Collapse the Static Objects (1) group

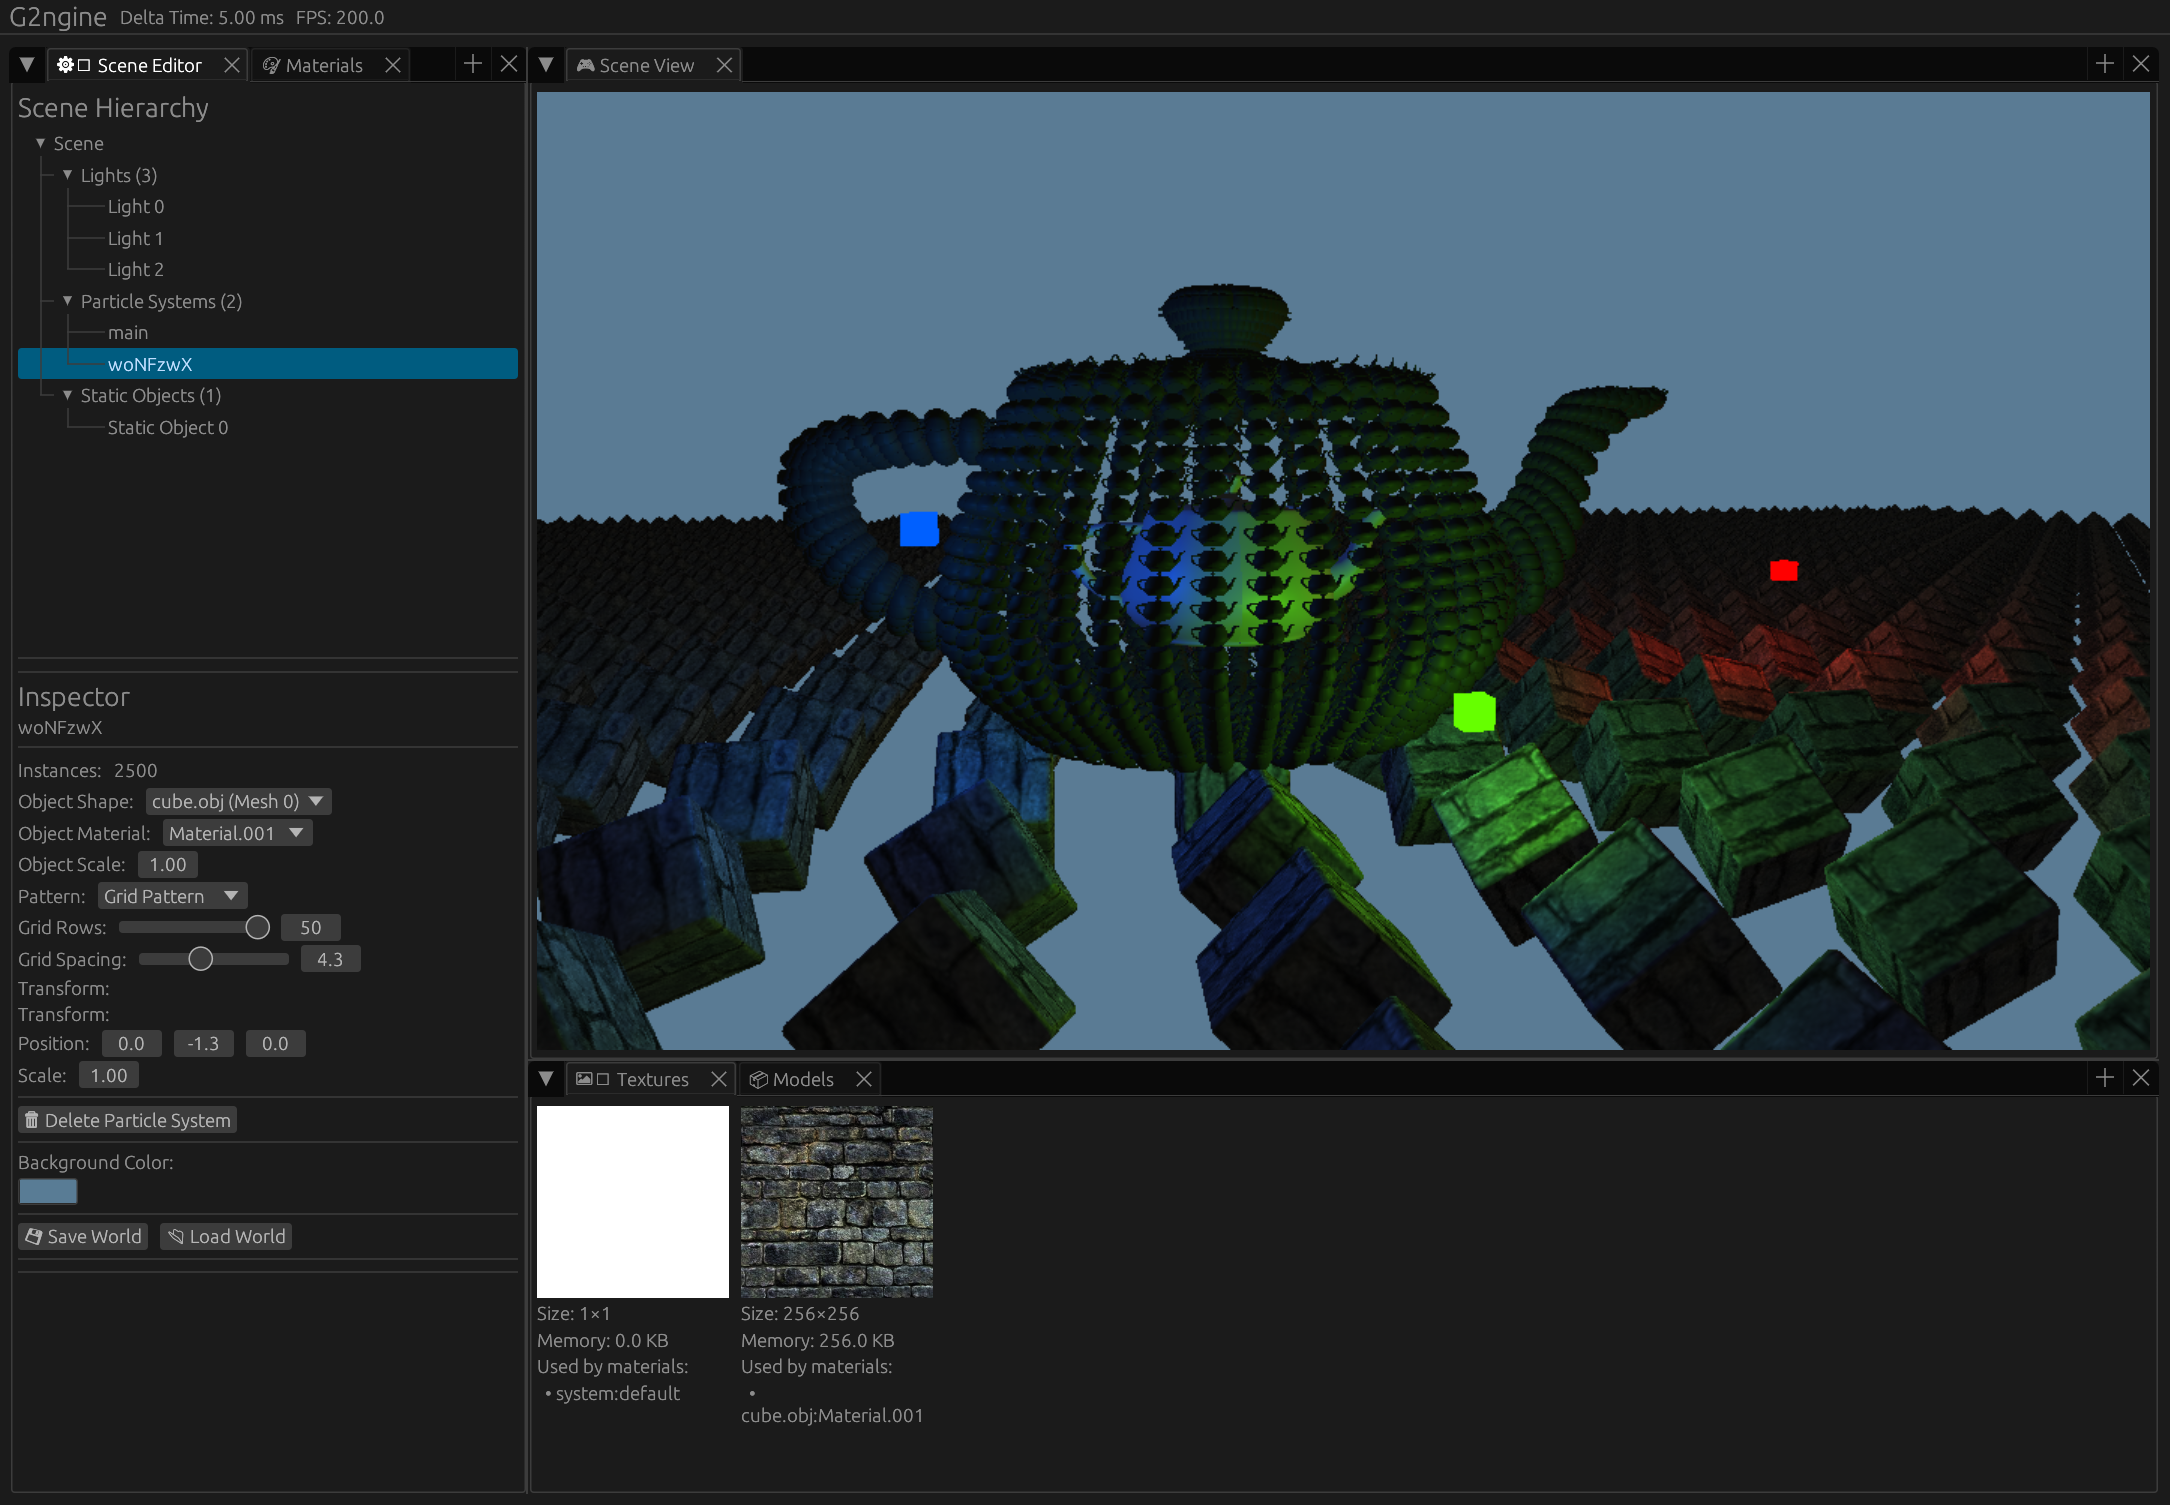pyautogui.click(x=68, y=395)
